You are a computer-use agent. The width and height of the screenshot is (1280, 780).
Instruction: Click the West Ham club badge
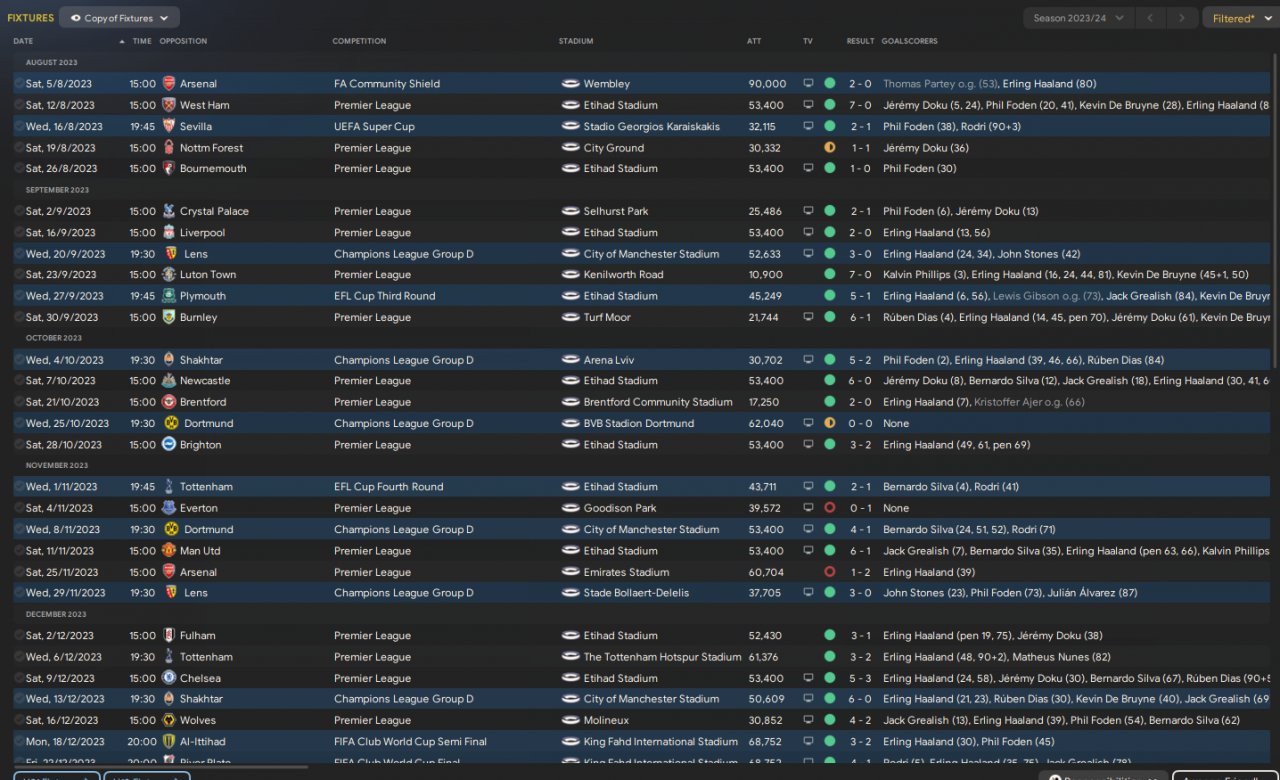(168, 105)
